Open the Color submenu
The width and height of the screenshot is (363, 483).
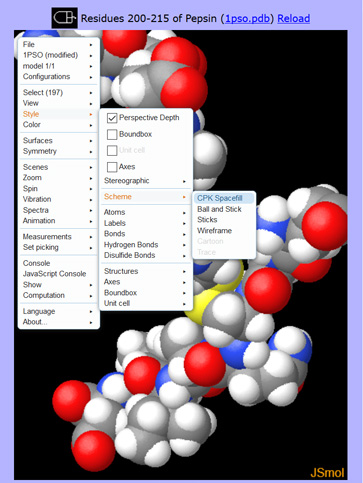click(x=58, y=125)
